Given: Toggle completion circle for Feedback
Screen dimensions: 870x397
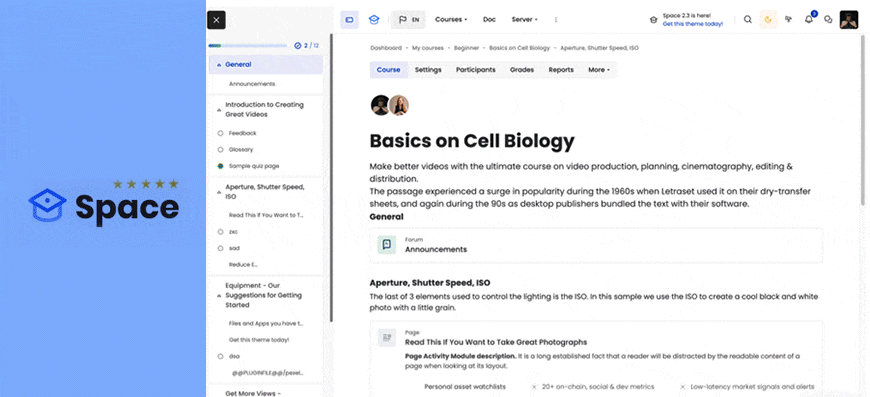Looking at the screenshot, I should pos(220,133).
